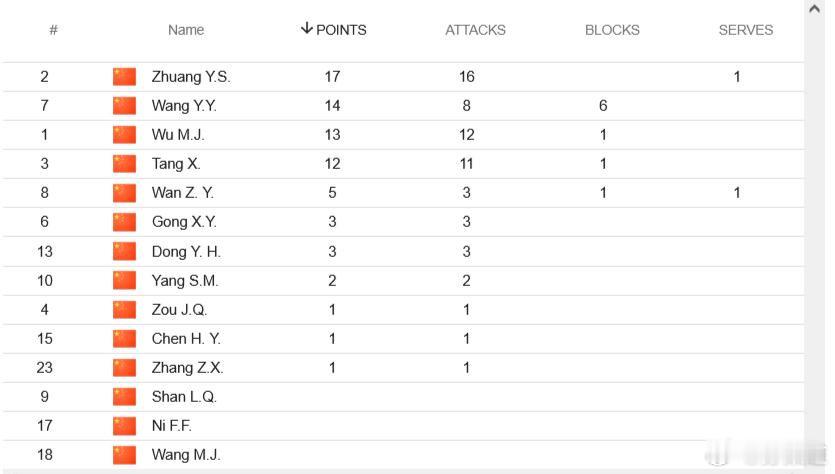Viewport: 835px width, 474px height.
Task: Click the scroll-up arrow at top right
Action: click(814, 9)
